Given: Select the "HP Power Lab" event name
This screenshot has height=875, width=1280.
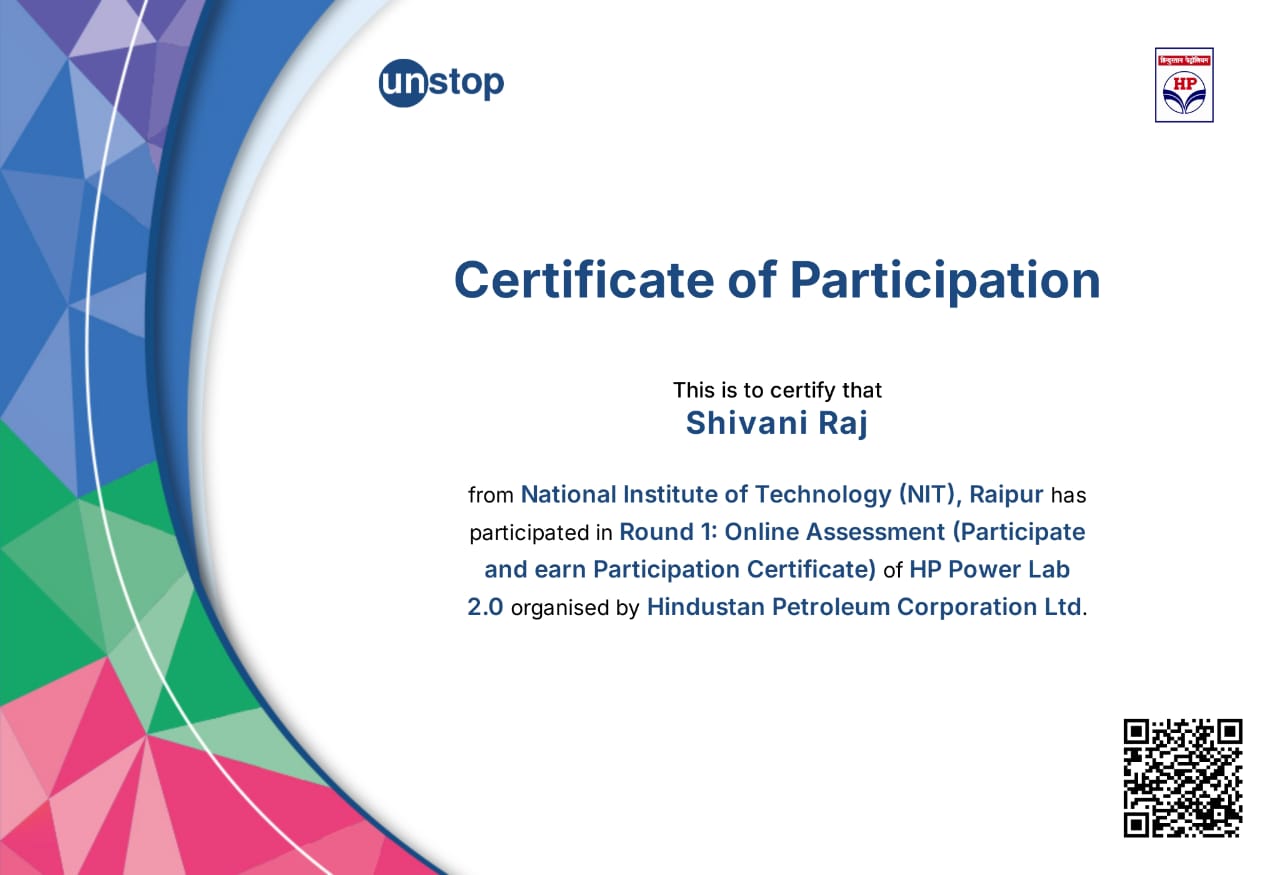Looking at the screenshot, I should (989, 569).
